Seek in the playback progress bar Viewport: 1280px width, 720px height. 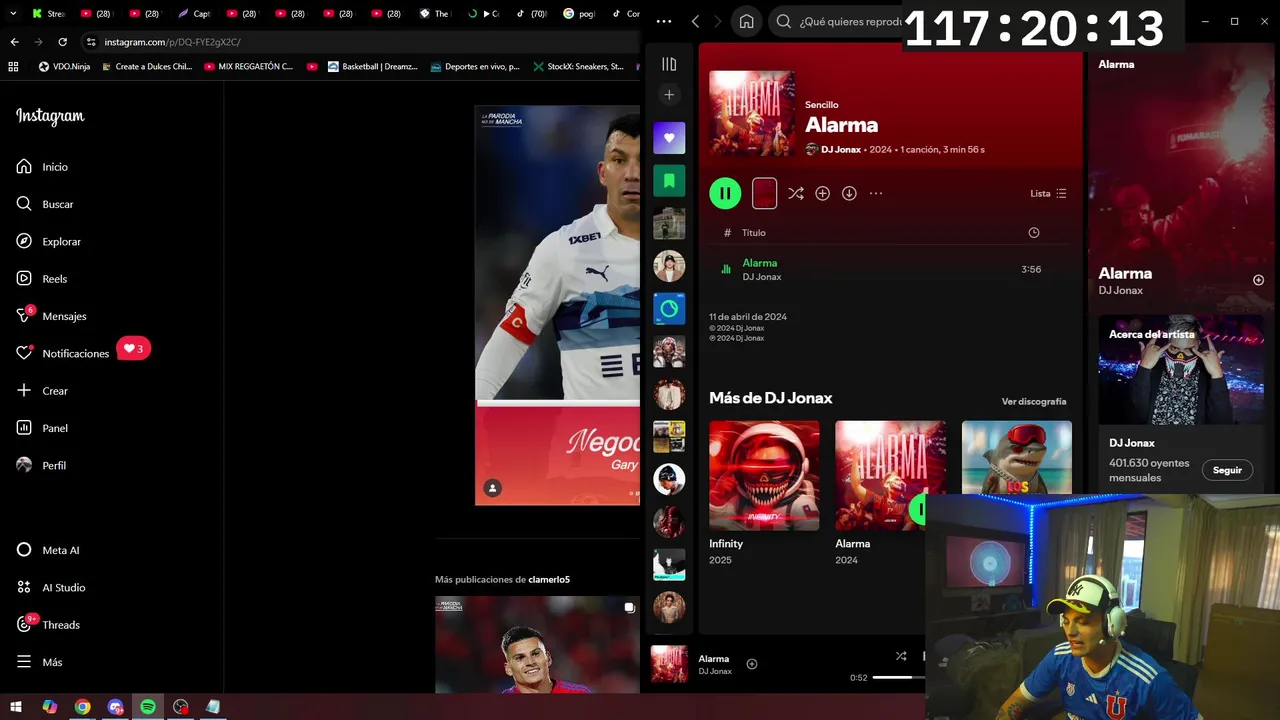click(899, 677)
